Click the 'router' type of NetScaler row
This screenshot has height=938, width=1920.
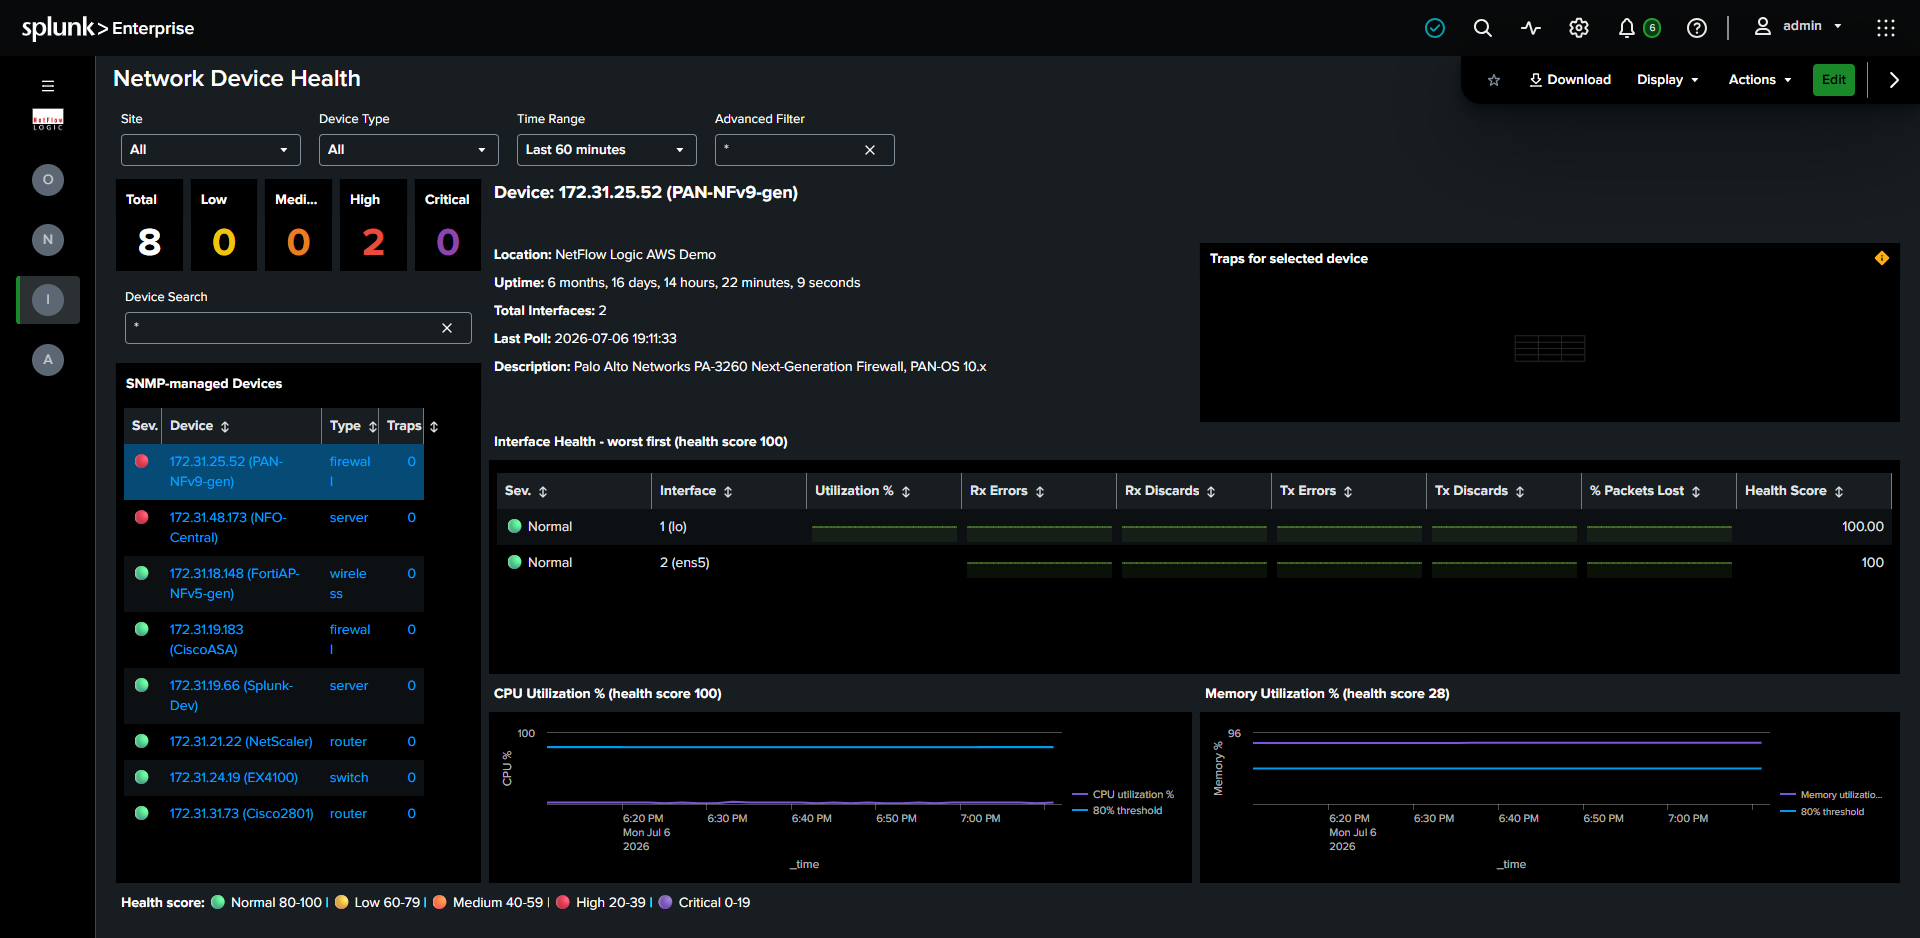pyautogui.click(x=348, y=741)
